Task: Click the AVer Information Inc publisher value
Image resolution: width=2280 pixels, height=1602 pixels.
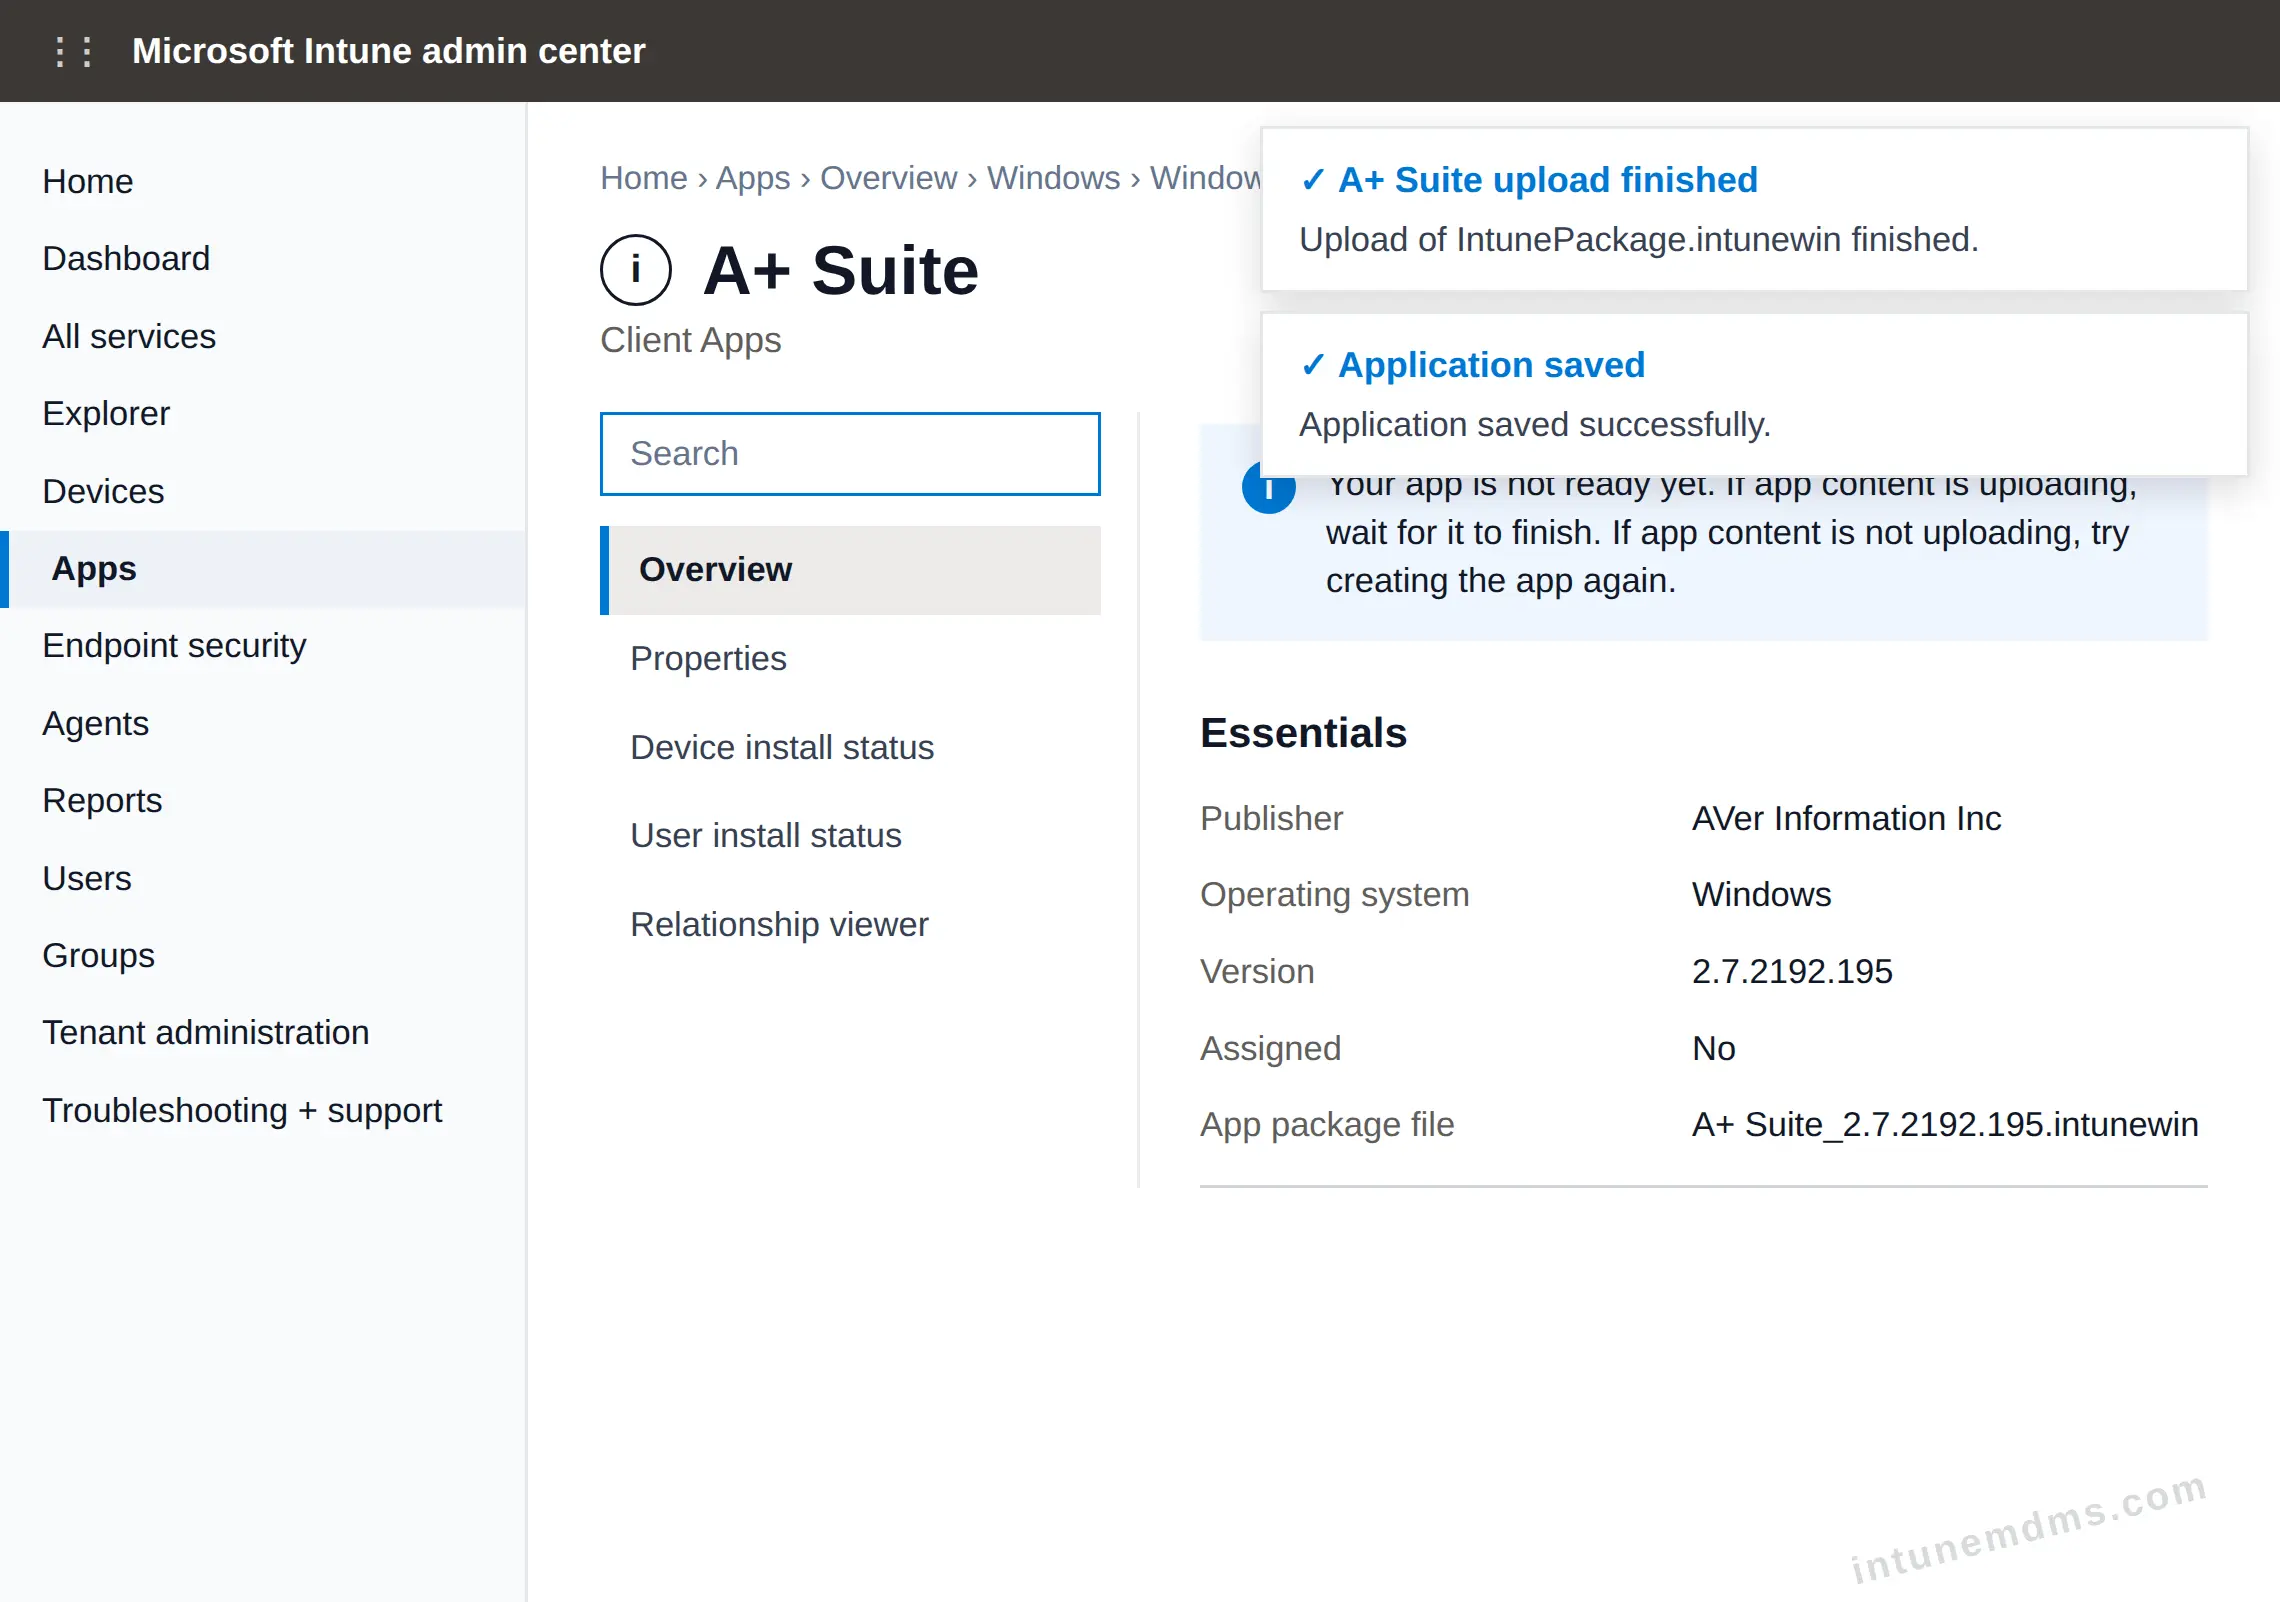Action: [1846, 818]
